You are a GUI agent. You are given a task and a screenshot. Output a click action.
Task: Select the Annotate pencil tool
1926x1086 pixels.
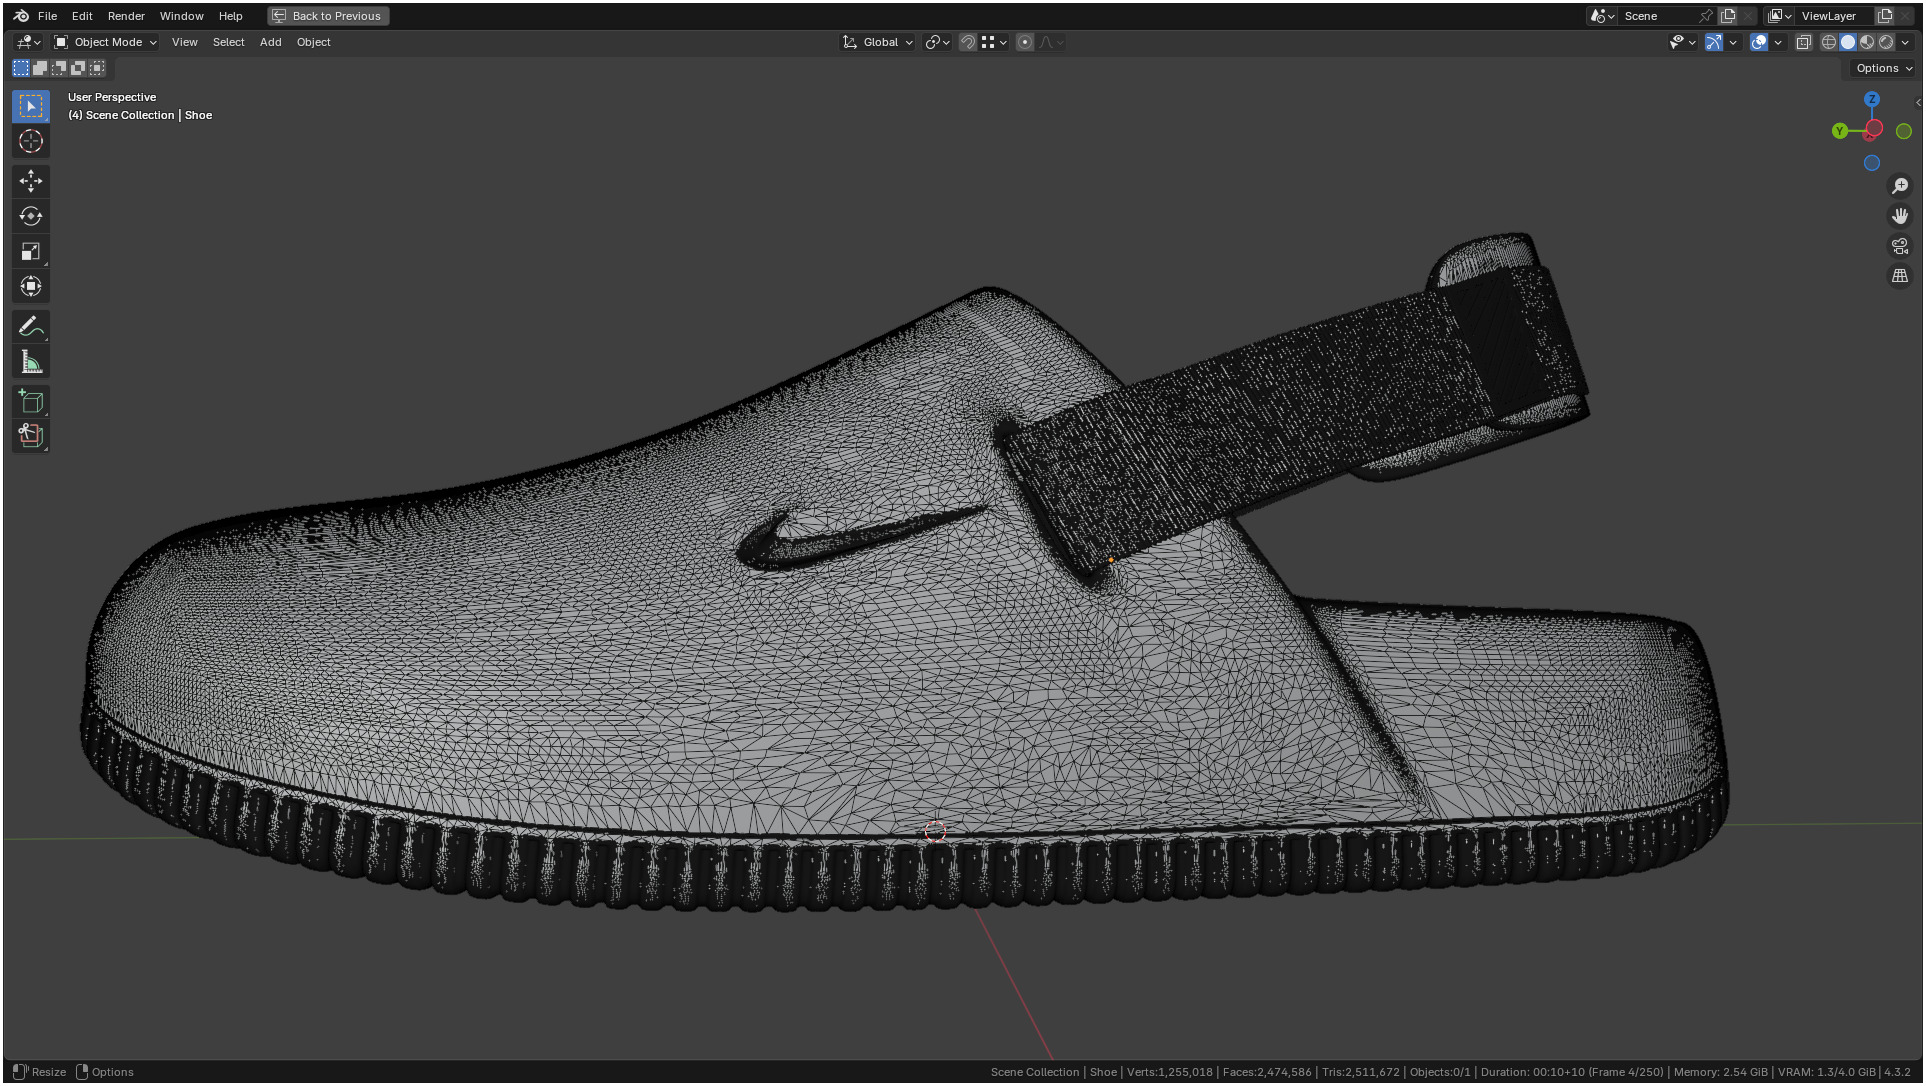pos(31,327)
